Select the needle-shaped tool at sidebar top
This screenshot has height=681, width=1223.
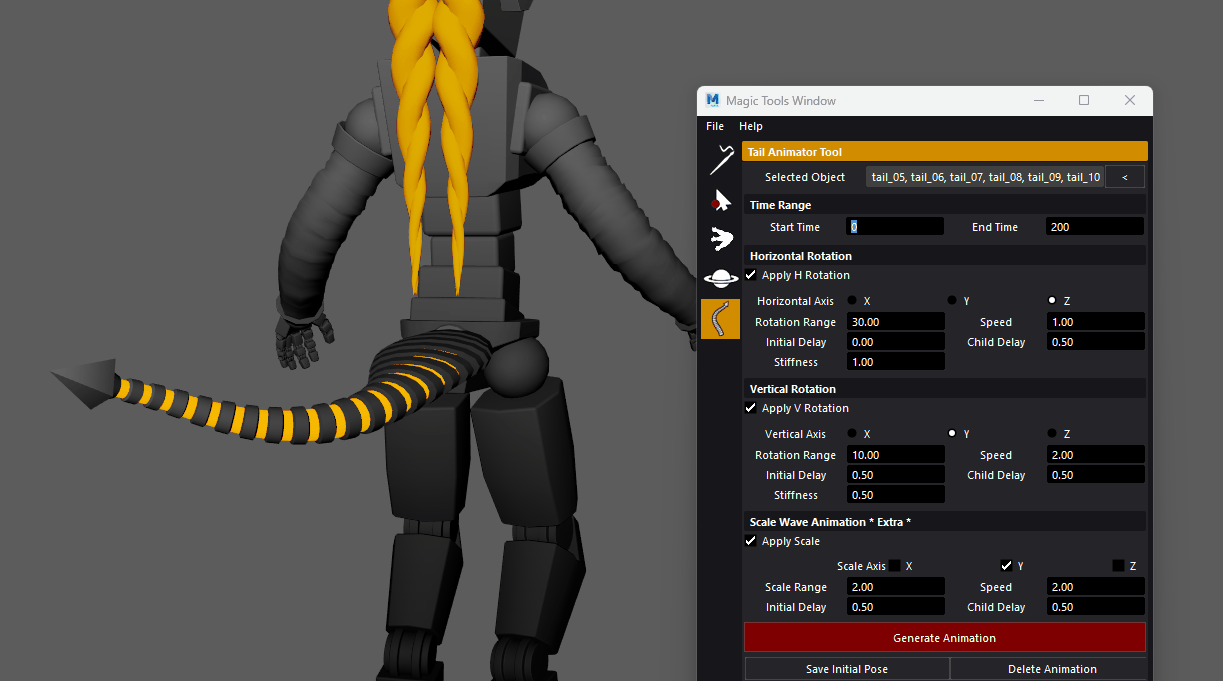point(720,158)
